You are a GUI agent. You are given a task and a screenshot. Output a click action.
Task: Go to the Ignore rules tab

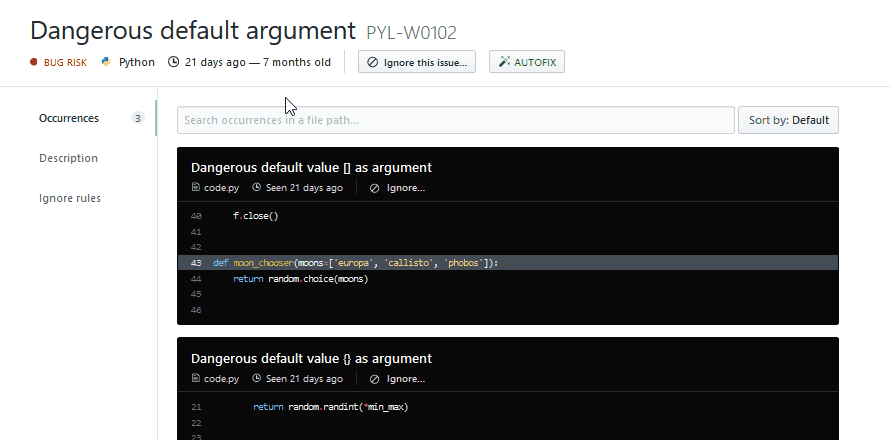pyautogui.click(x=70, y=198)
